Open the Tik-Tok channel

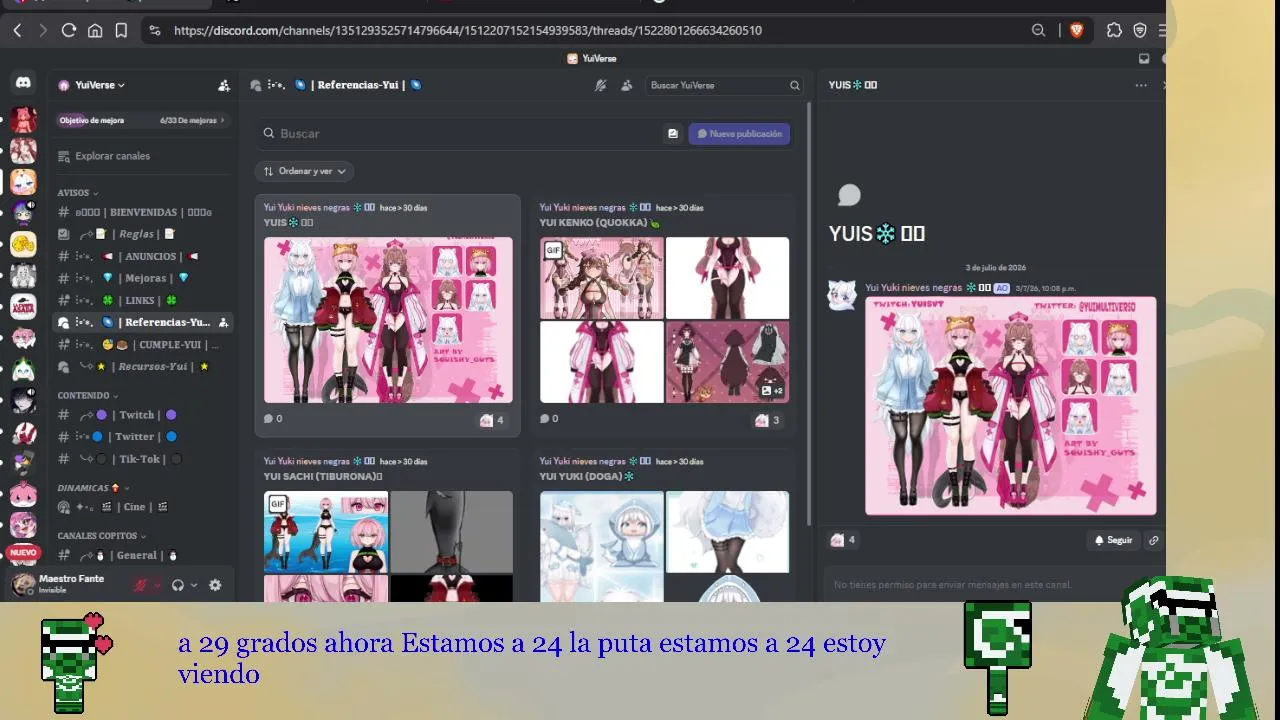point(143,459)
